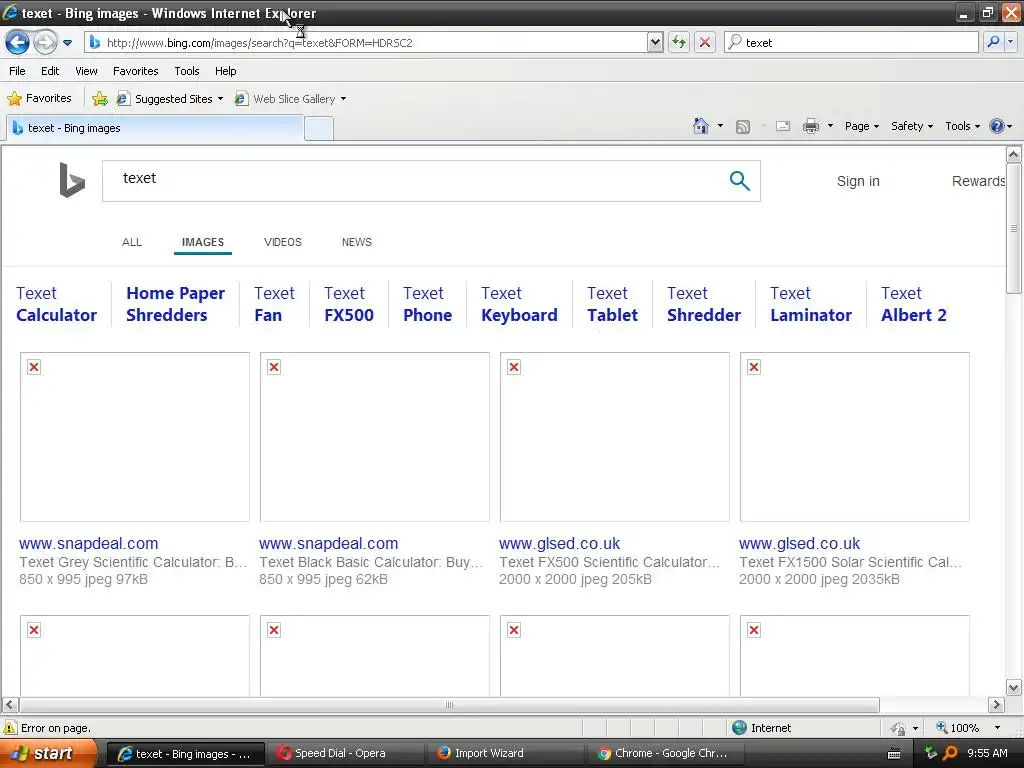The image size is (1024, 768).
Task: Click the browser Forward arrow button
Action: pos(45,43)
